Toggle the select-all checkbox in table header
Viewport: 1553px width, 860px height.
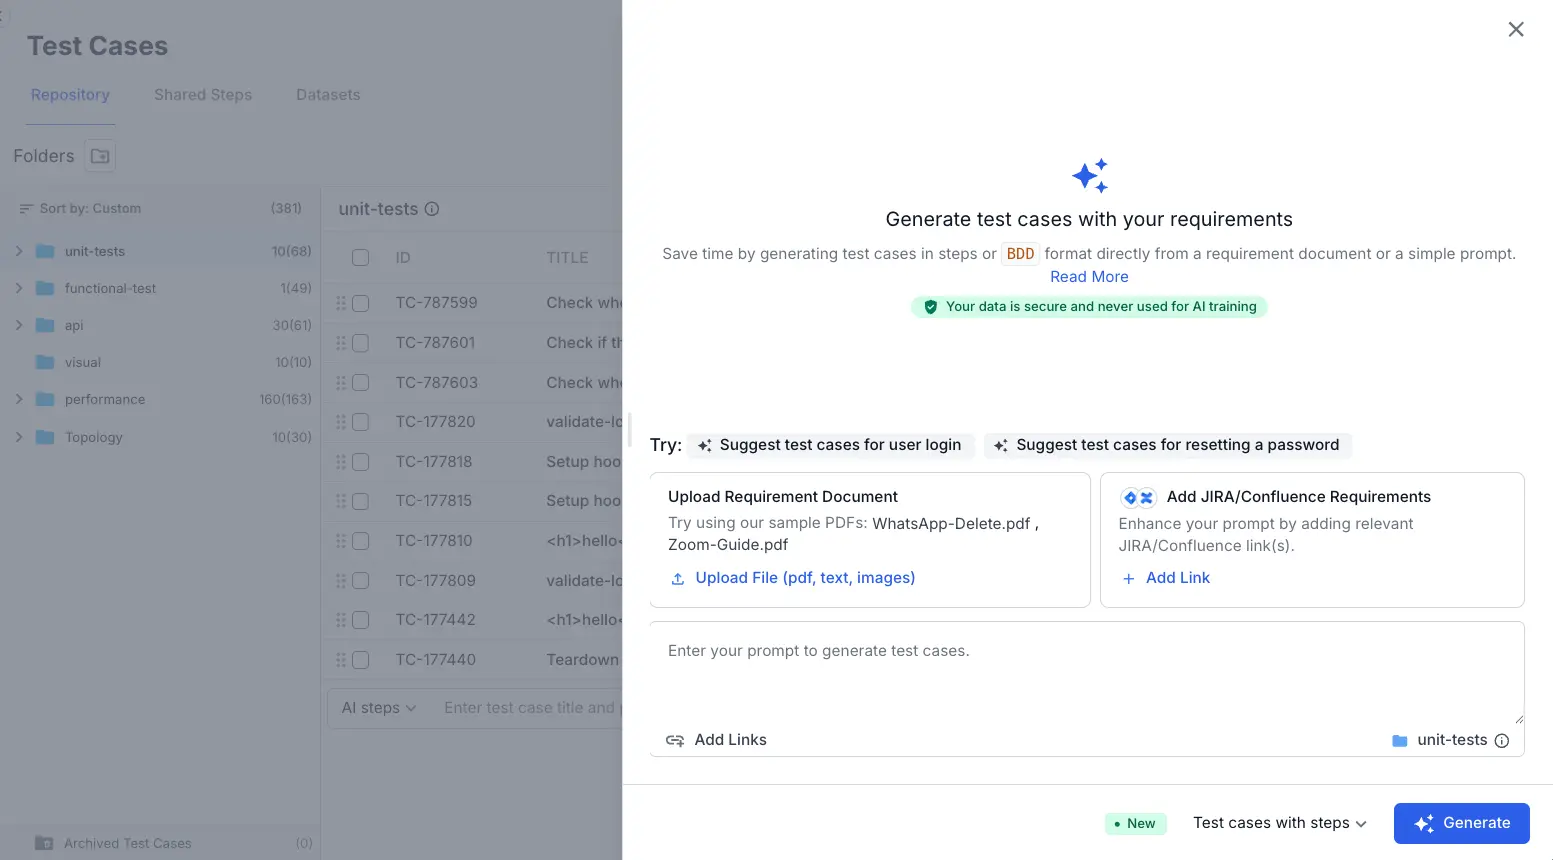[x=361, y=258]
